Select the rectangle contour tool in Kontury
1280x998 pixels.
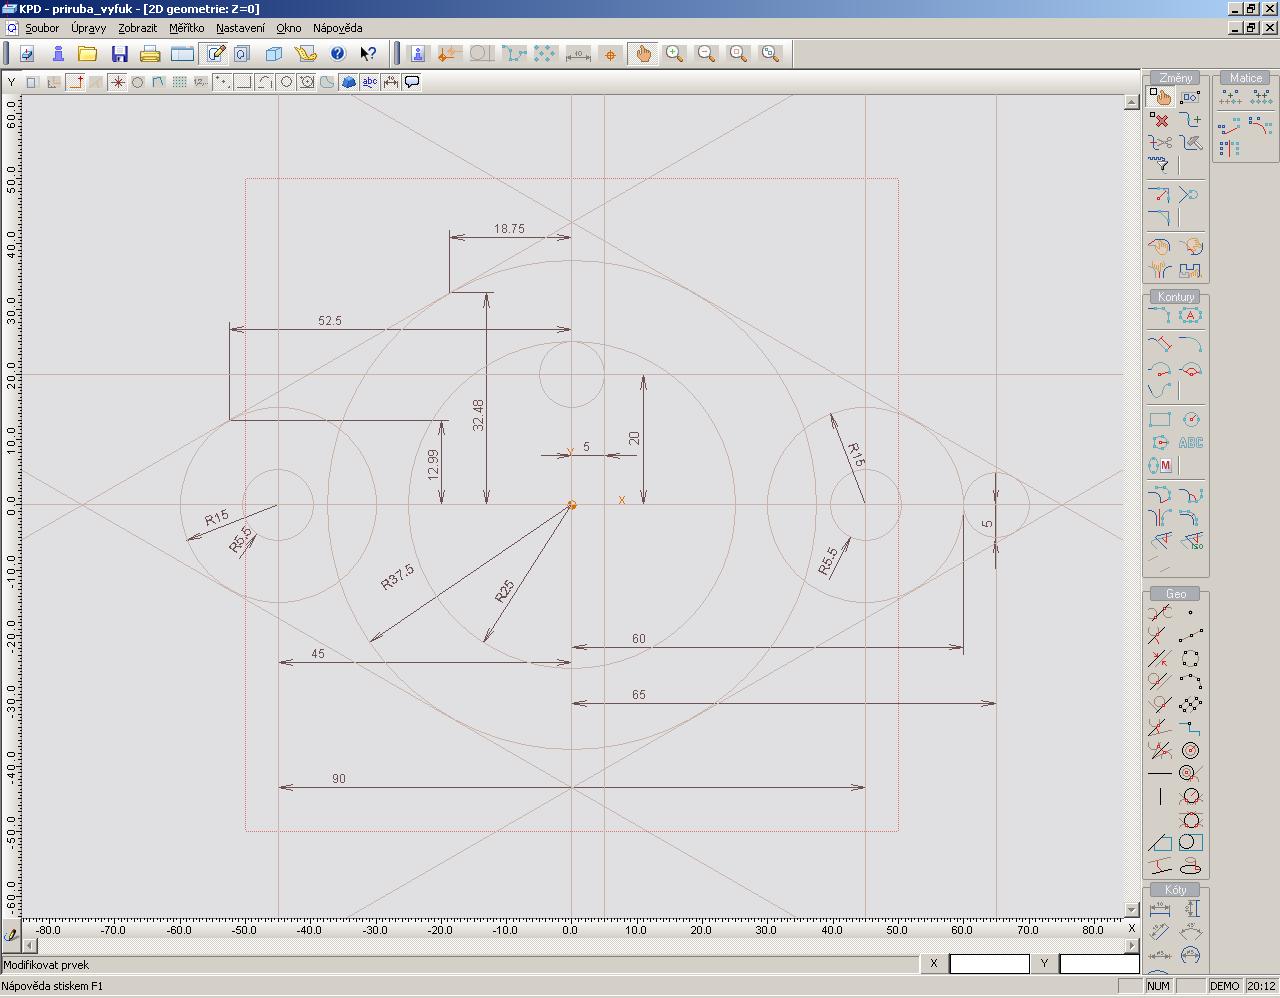pyautogui.click(x=1159, y=420)
